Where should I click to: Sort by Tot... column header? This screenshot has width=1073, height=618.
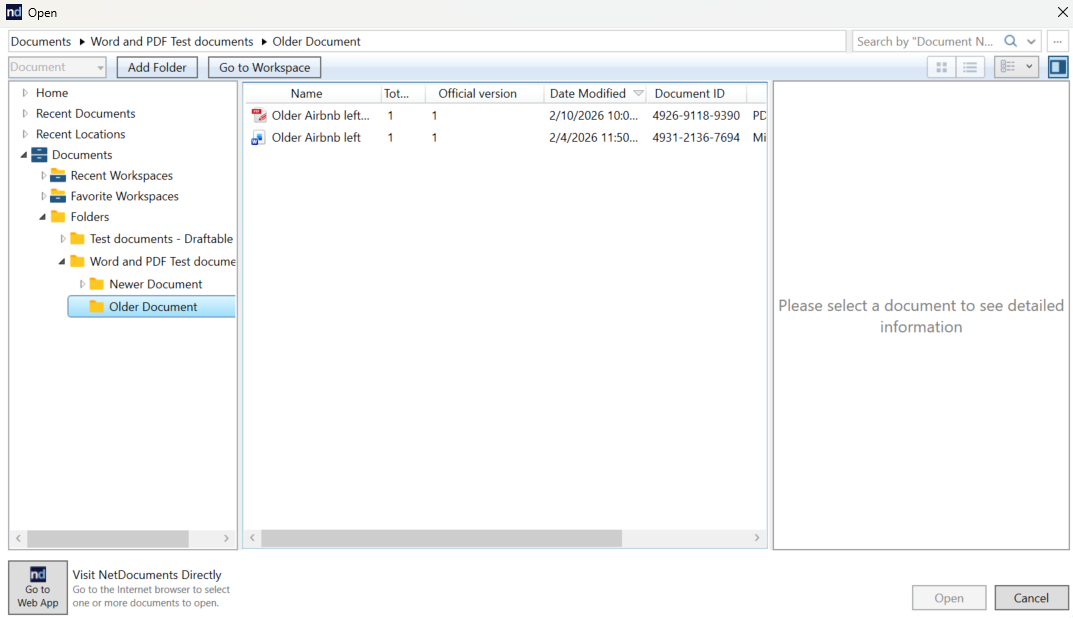(402, 94)
